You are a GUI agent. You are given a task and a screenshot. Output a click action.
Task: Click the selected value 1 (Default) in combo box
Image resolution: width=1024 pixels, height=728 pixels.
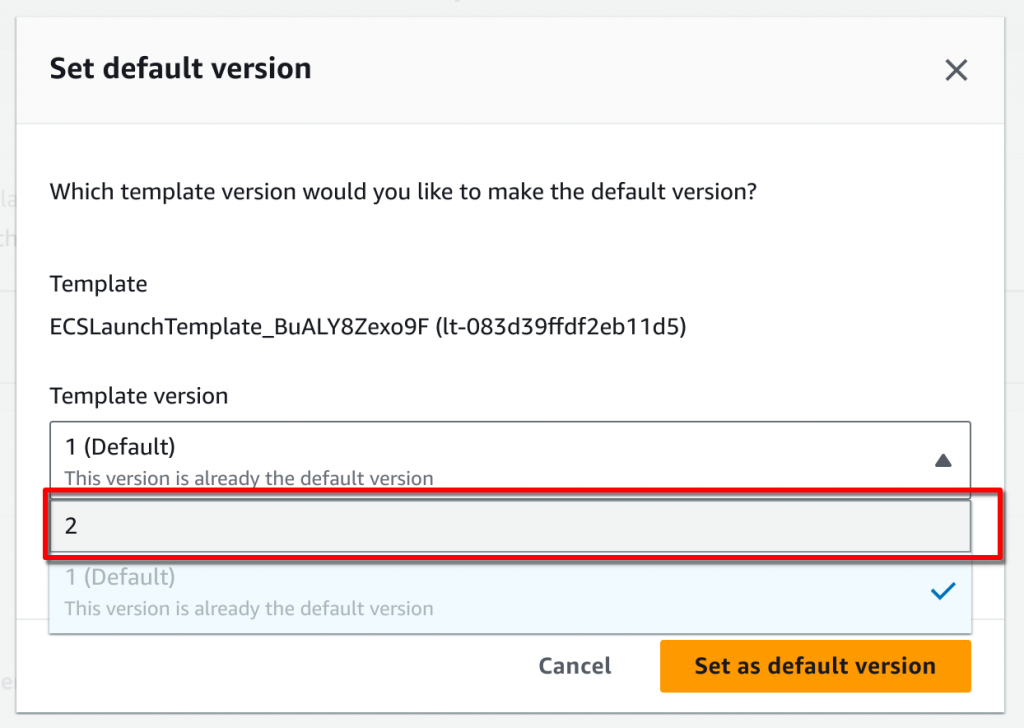pos(120,447)
